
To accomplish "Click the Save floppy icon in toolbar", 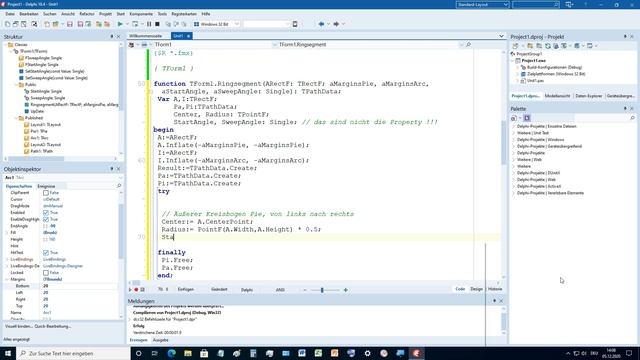I will point(70,24).
